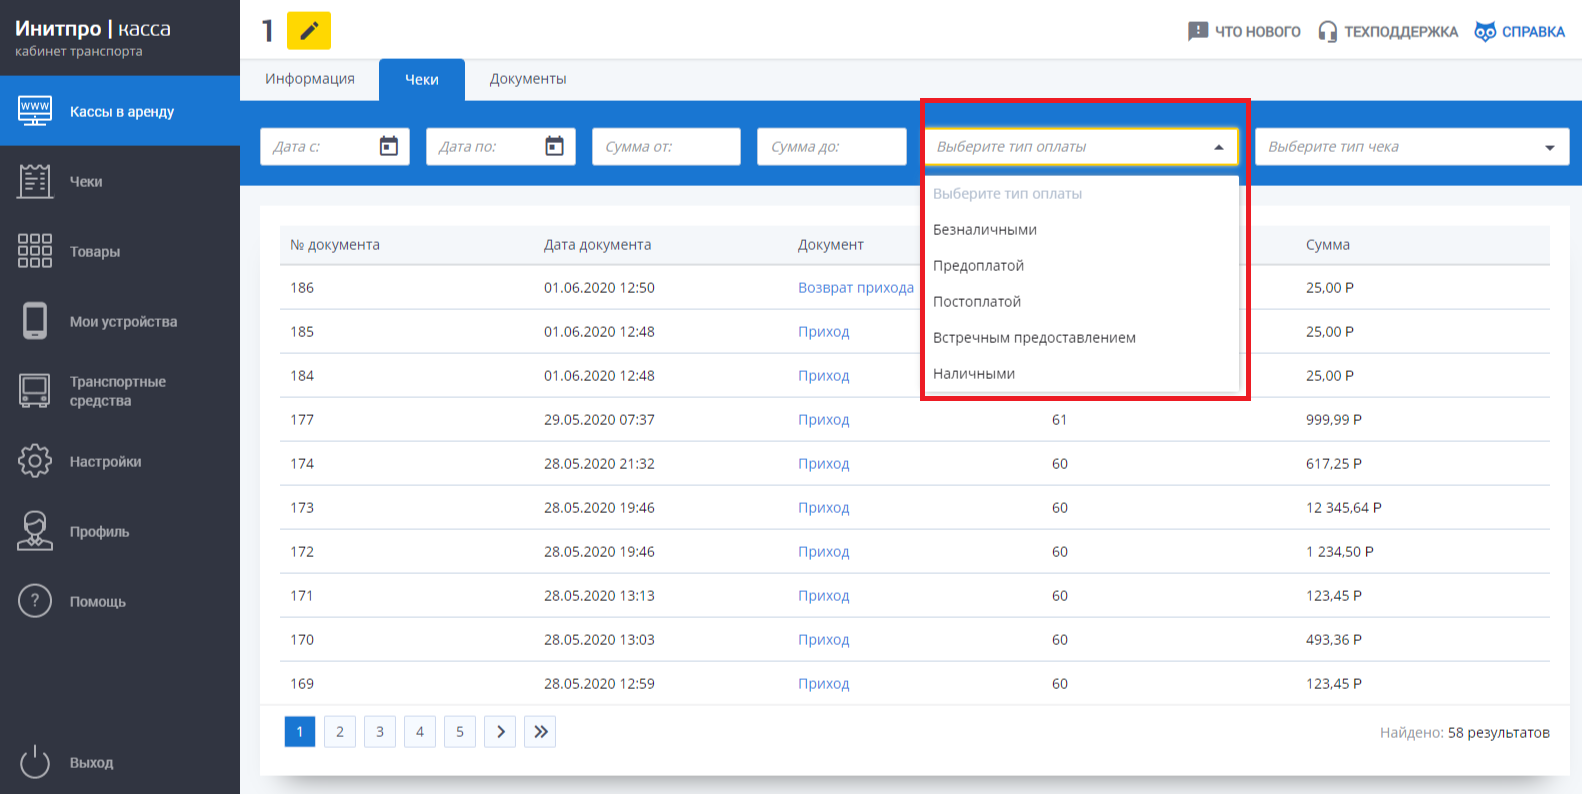Open the Кассы в аренду www icon
The width and height of the screenshot is (1582, 794).
point(35,111)
